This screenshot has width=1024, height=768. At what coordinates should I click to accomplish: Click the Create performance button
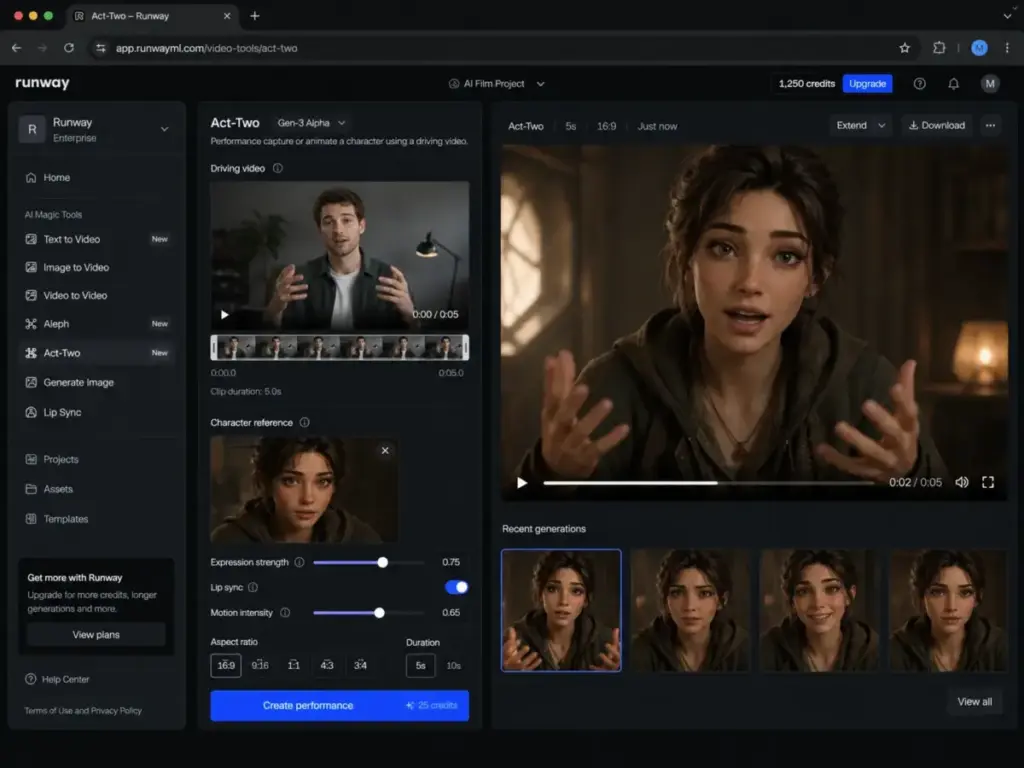pos(340,705)
